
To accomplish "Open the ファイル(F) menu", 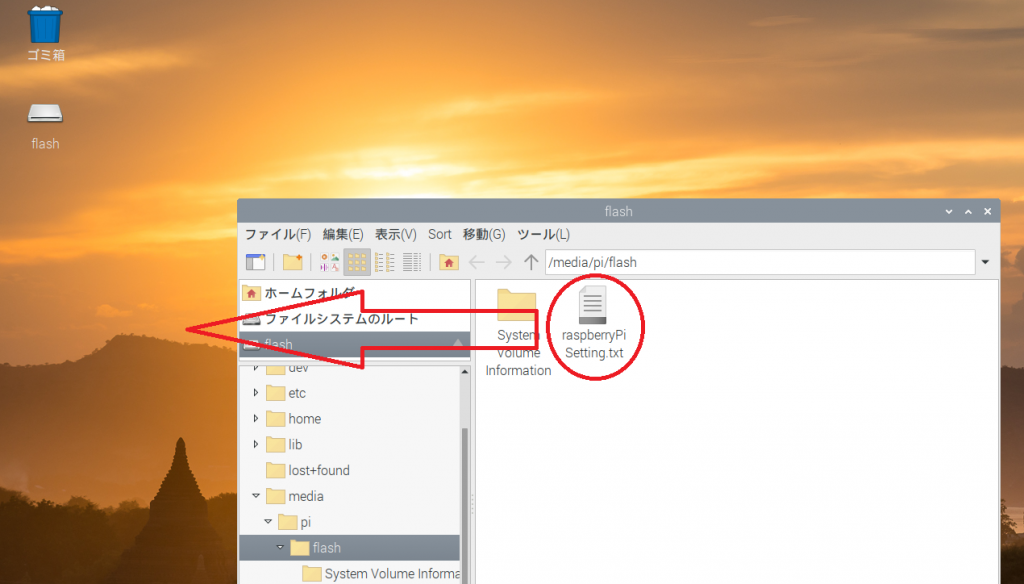I will tap(278, 234).
